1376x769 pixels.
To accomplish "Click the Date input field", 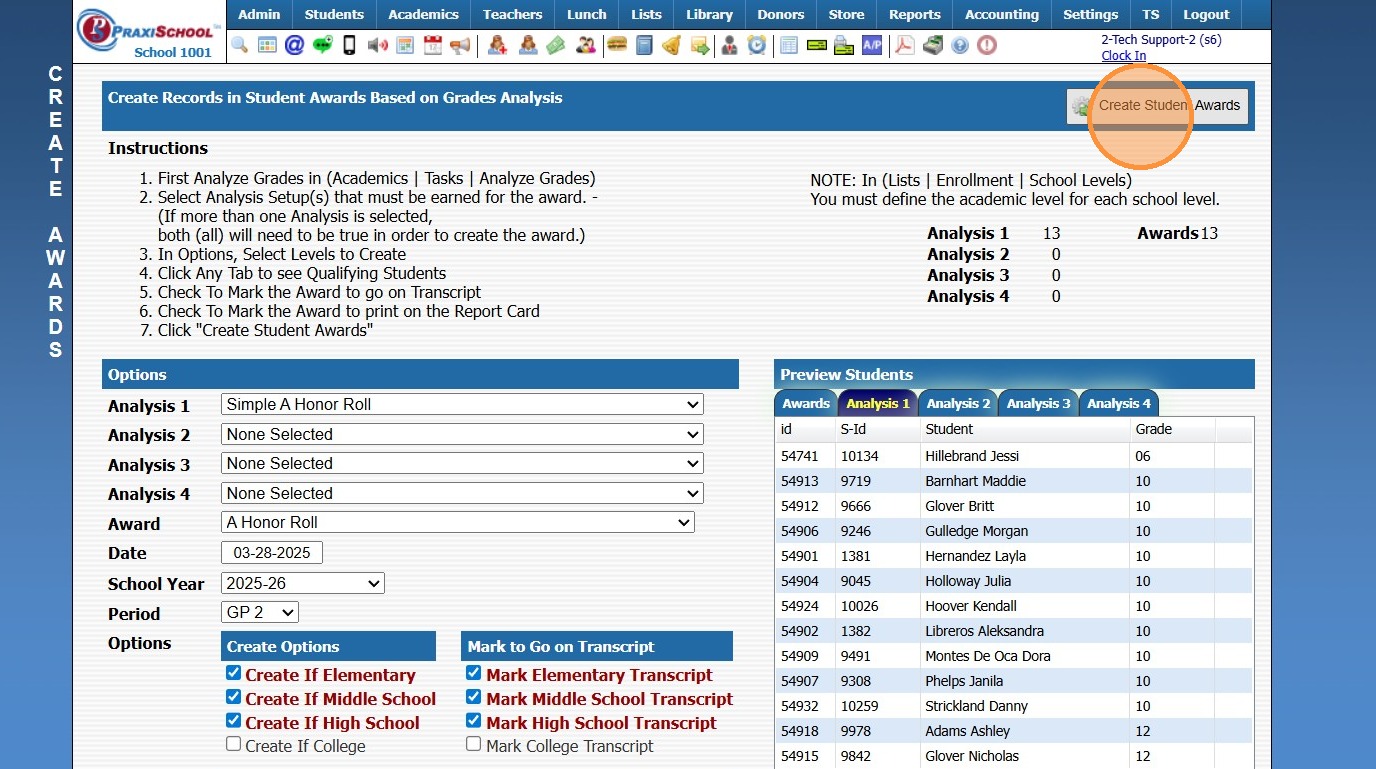I will (271, 553).
